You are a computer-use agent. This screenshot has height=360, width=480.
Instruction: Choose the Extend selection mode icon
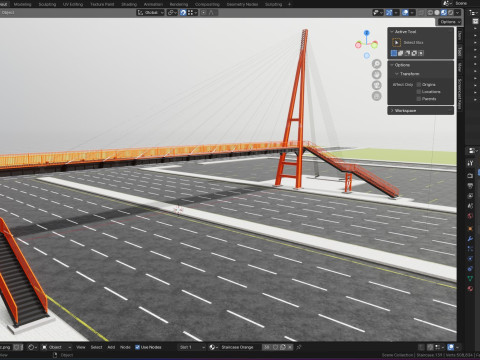tap(401, 53)
